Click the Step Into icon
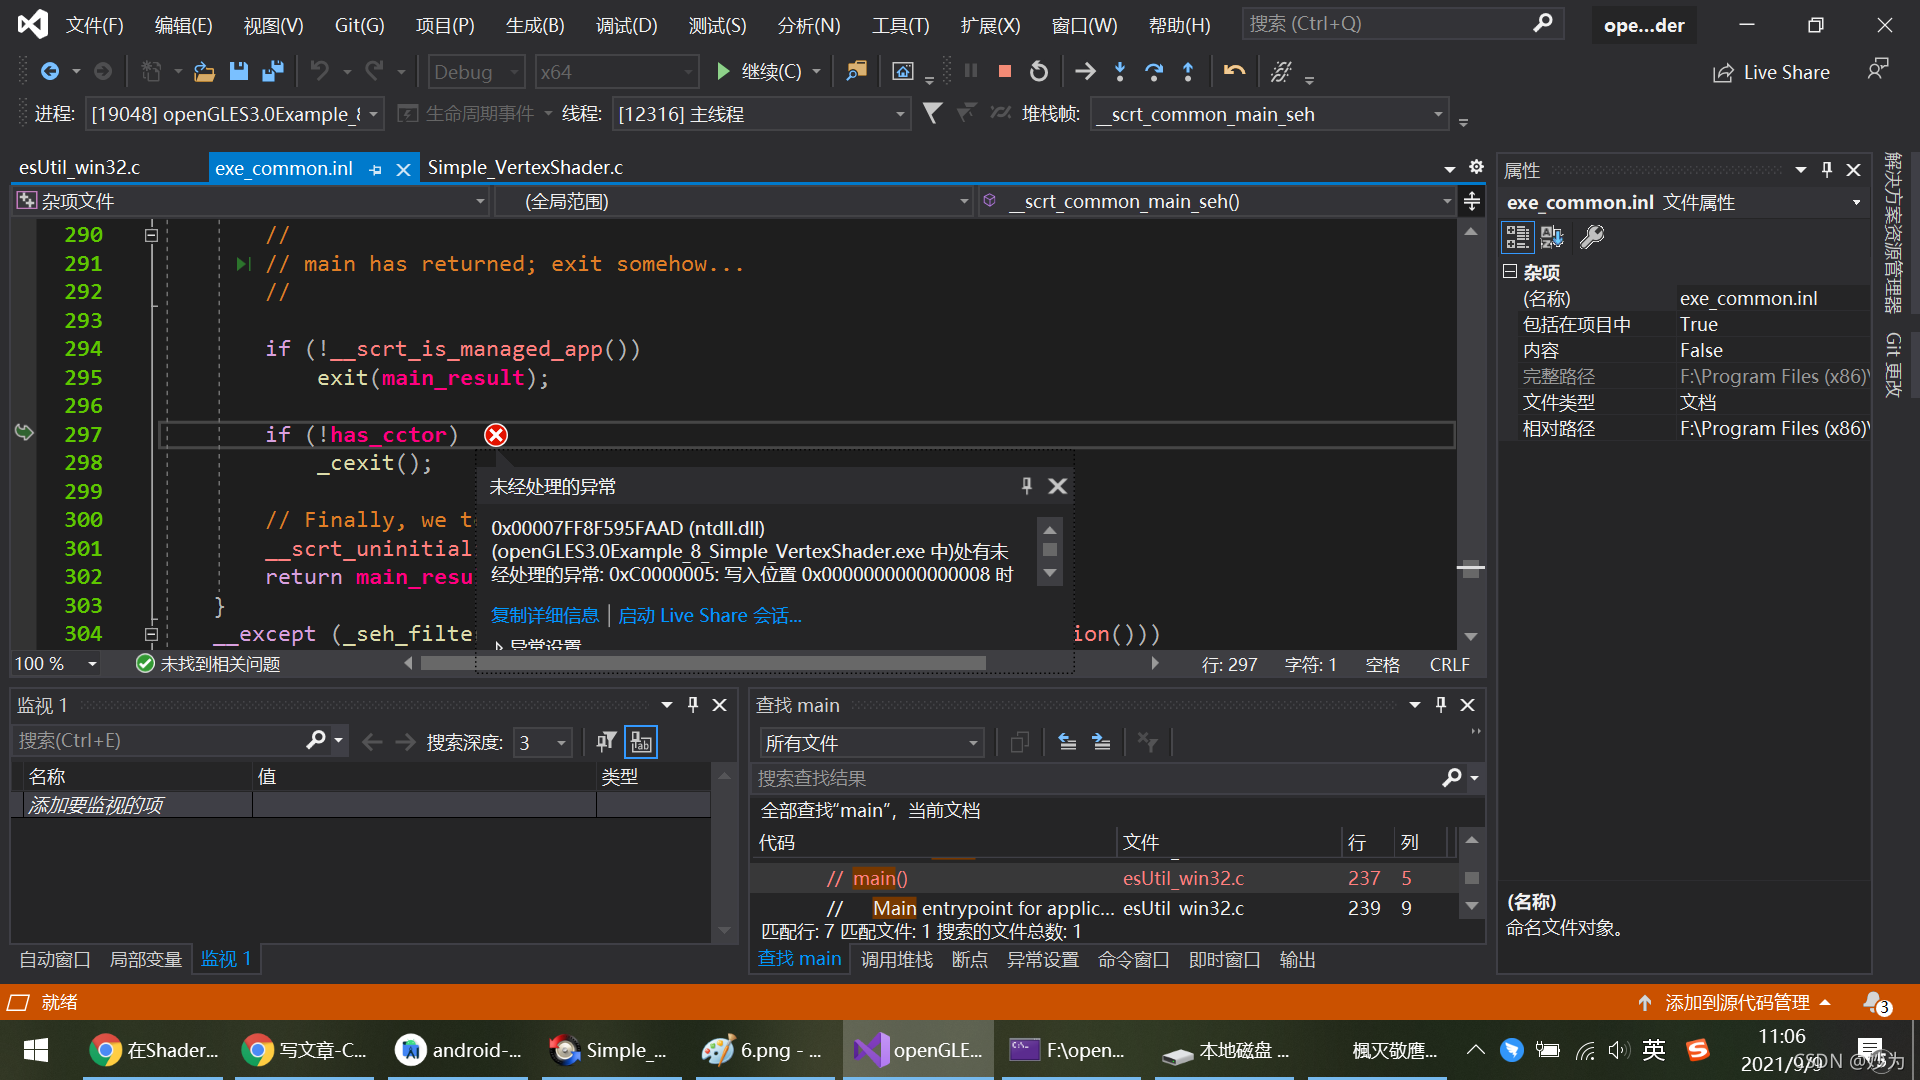This screenshot has width=1920, height=1080. coord(1120,71)
